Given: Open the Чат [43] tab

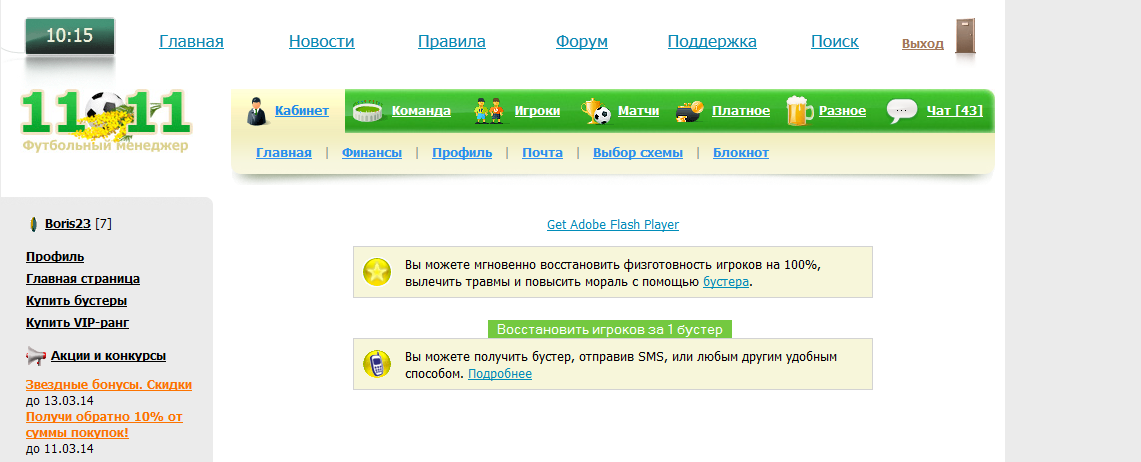Looking at the screenshot, I should point(954,111).
